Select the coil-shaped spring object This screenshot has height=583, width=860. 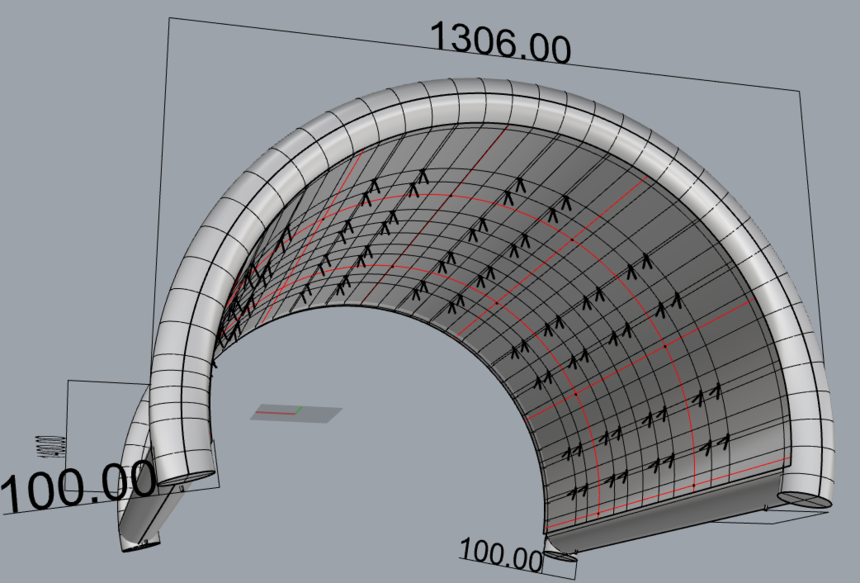click(47, 446)
